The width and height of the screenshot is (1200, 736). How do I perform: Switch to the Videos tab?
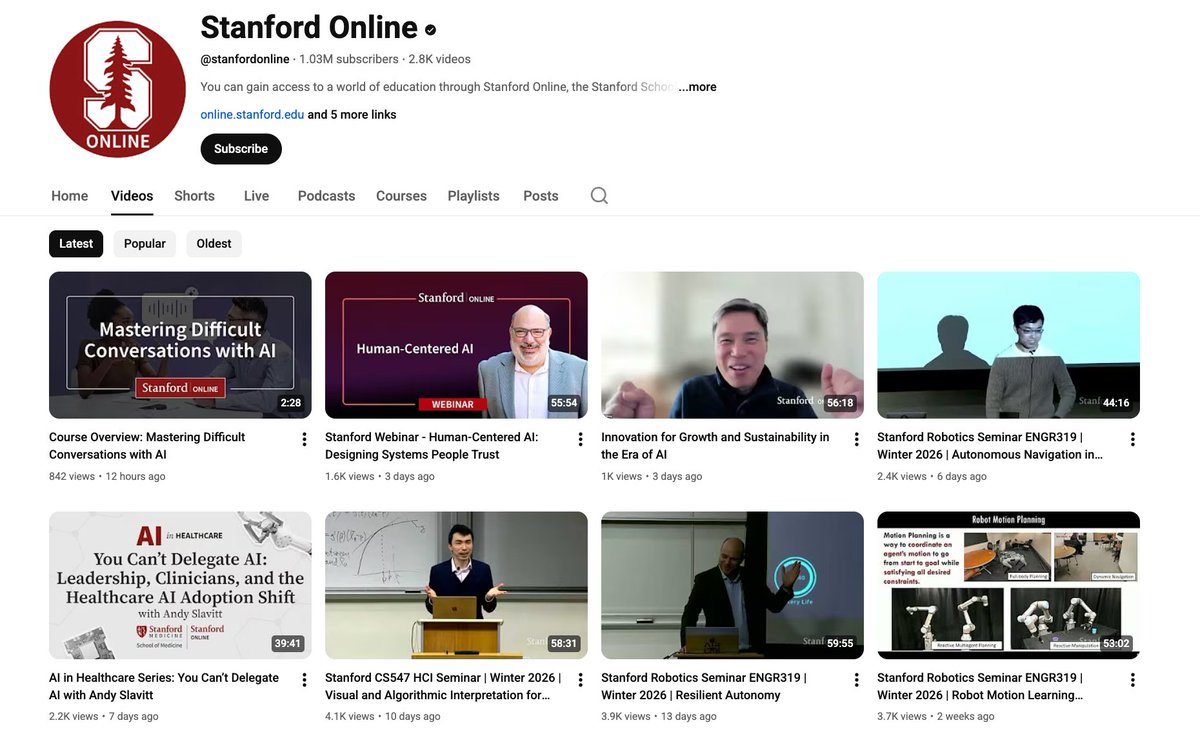pyautogui.click(x=132, y=196)
